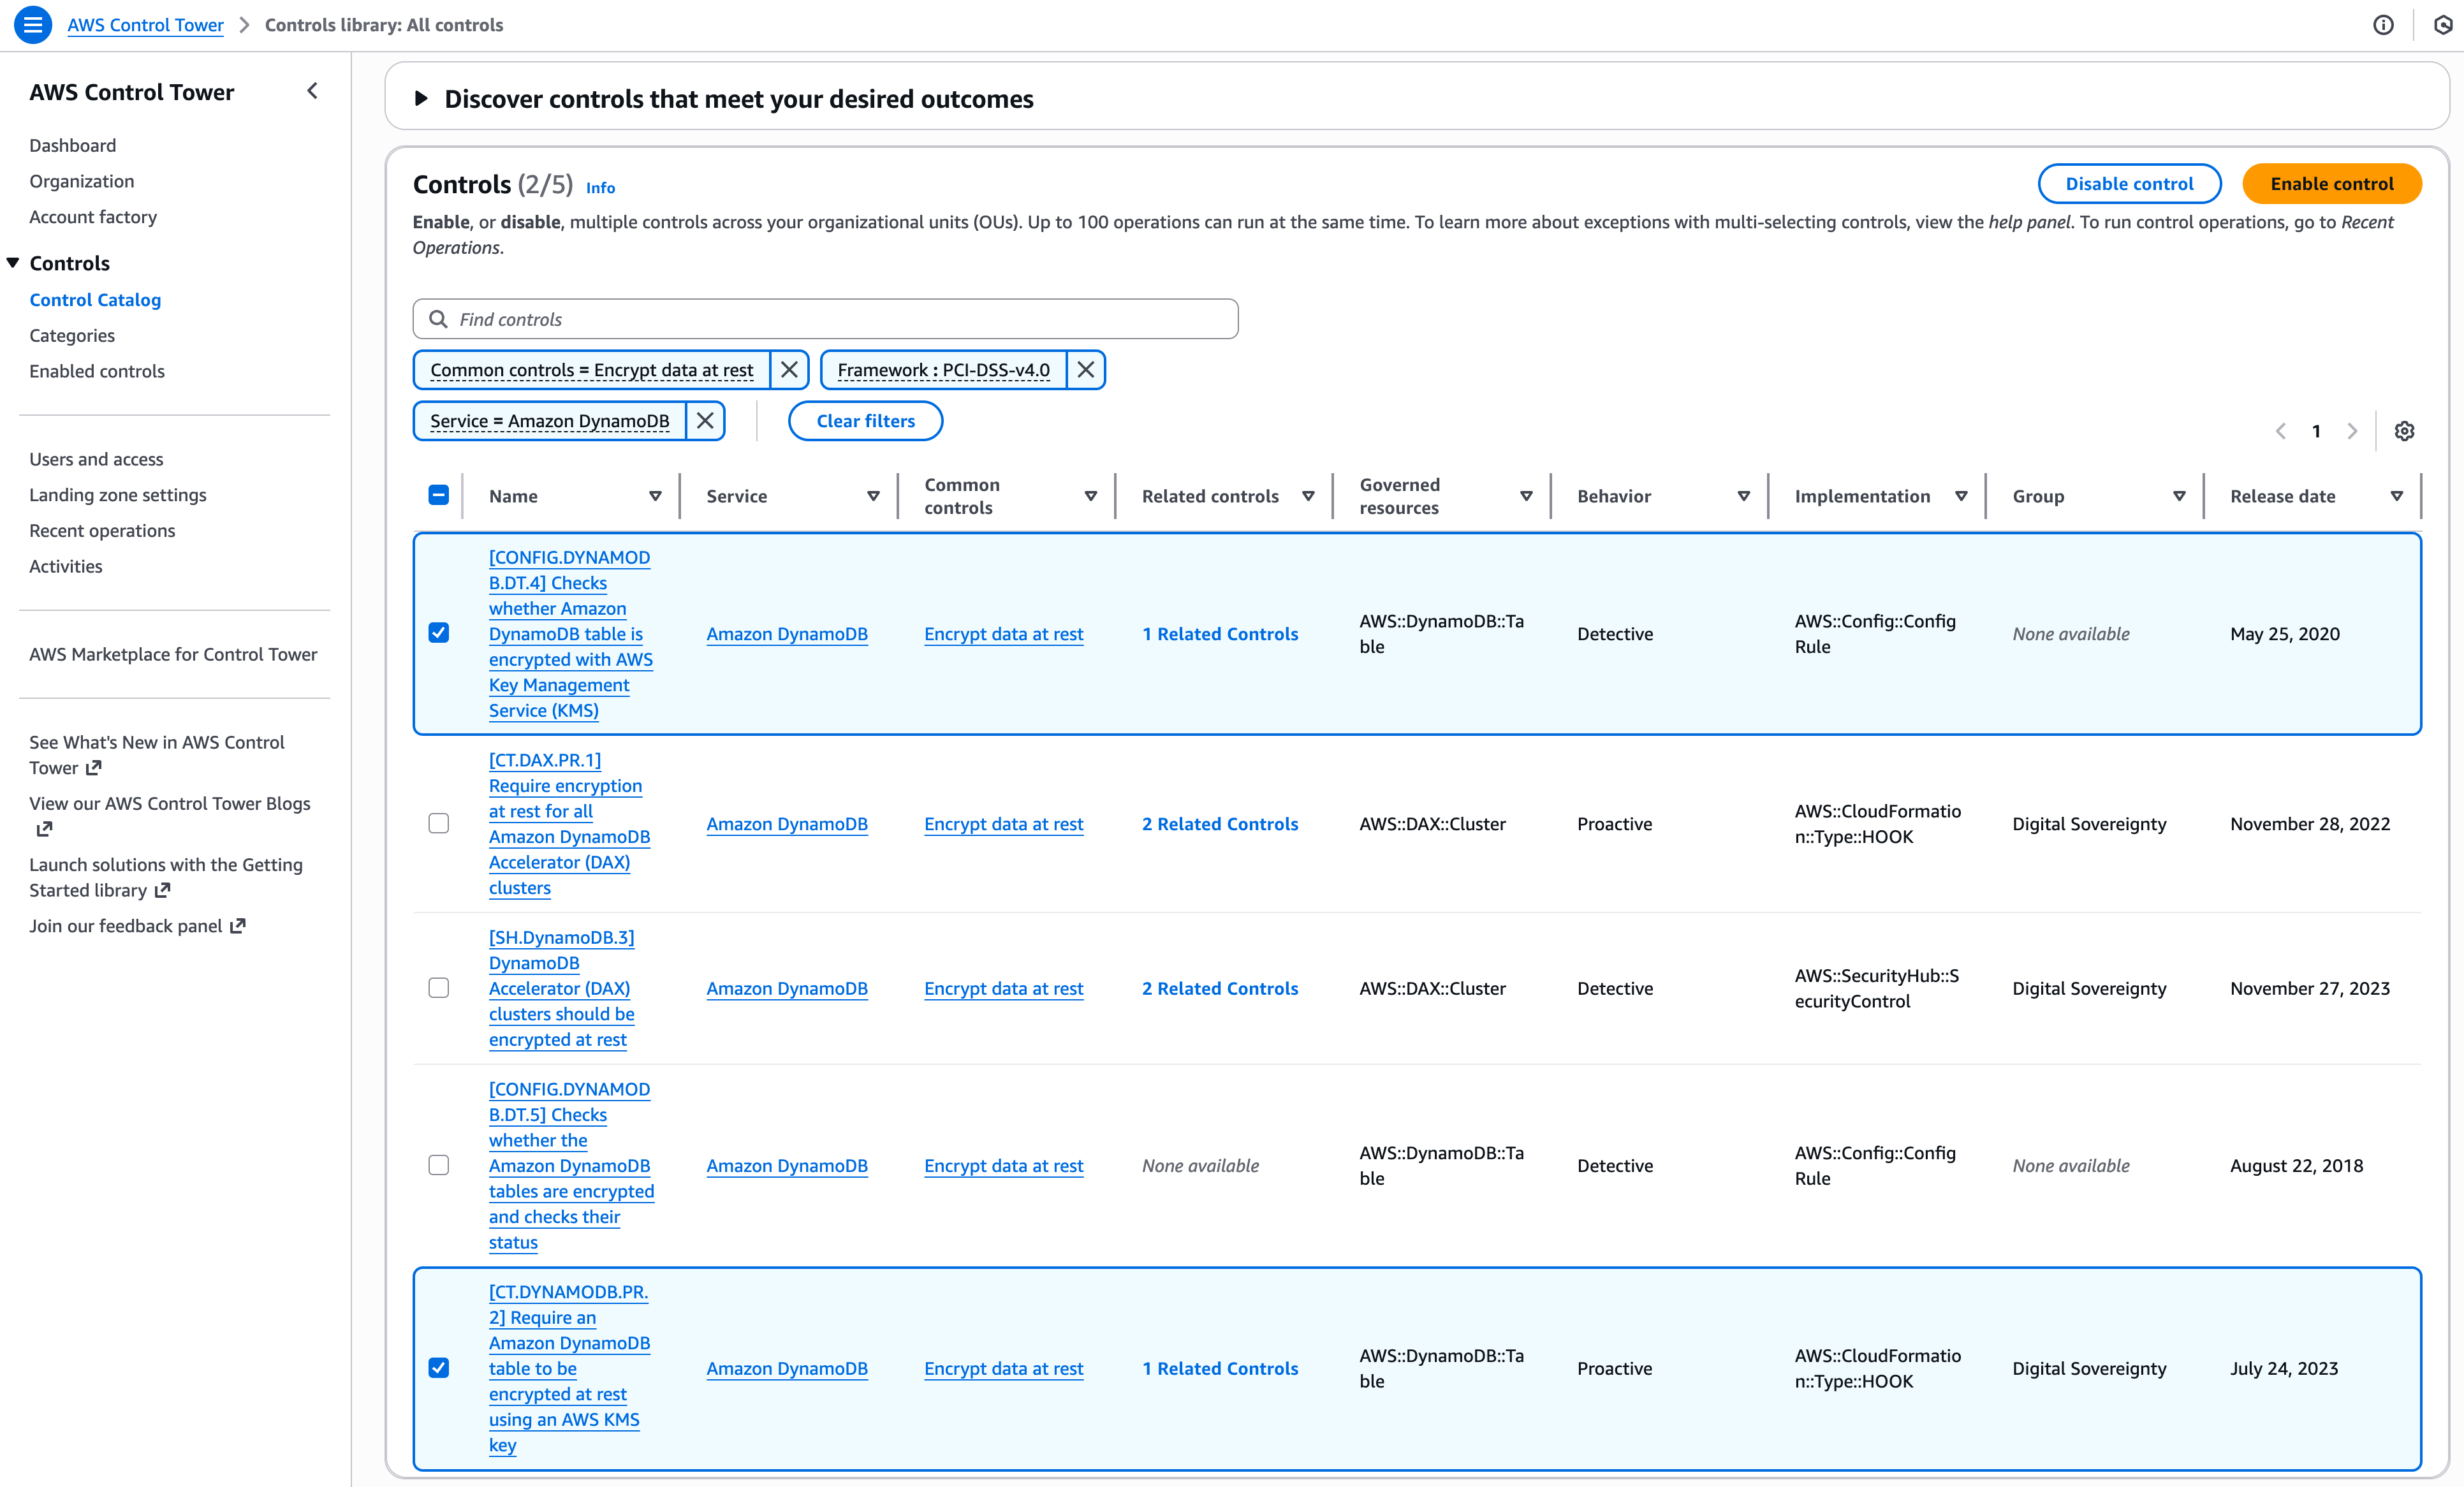Focus the Find controls search field

(x=826, y=319)
